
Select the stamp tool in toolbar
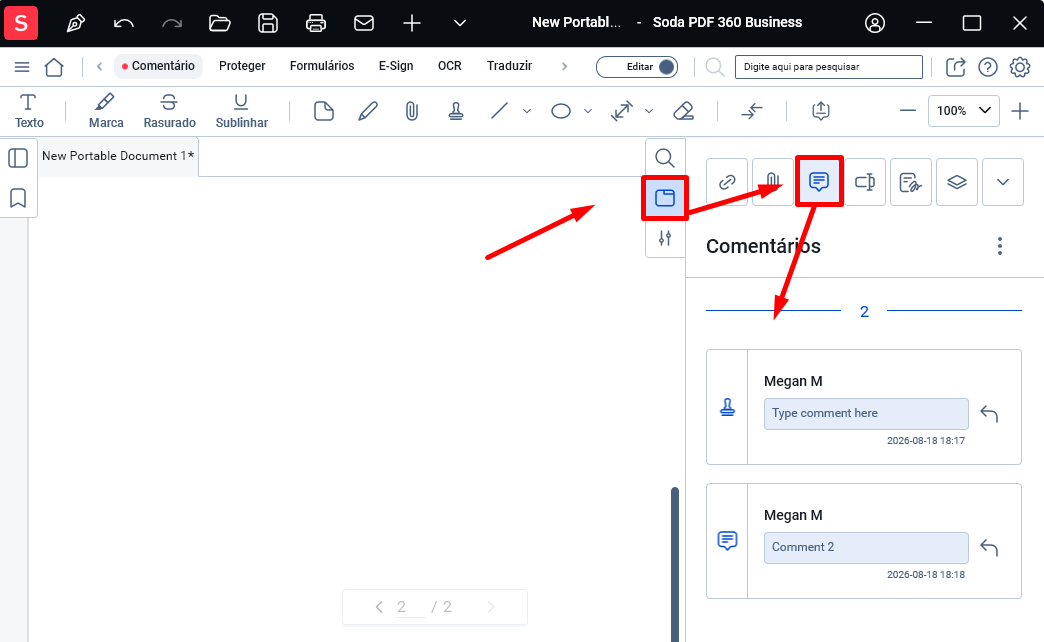(455, 111)
